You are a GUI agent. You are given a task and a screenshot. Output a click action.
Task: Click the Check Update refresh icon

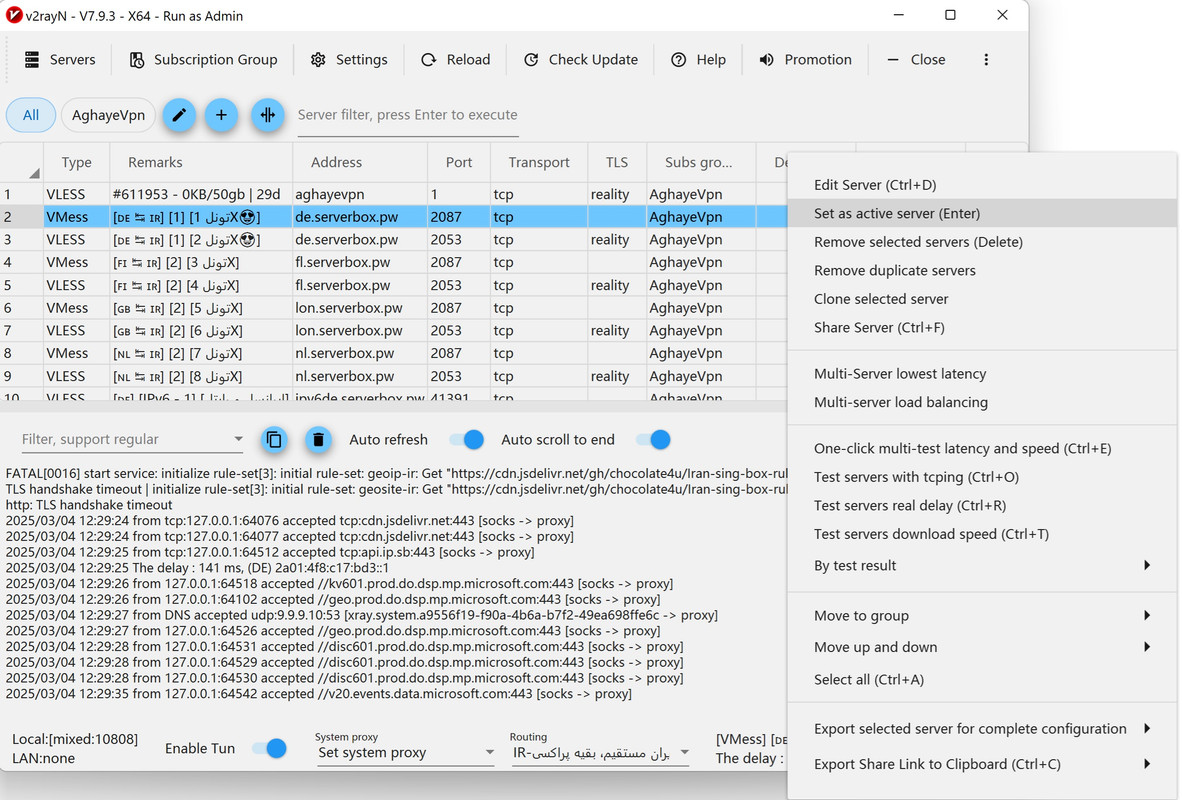pos(531,60)
